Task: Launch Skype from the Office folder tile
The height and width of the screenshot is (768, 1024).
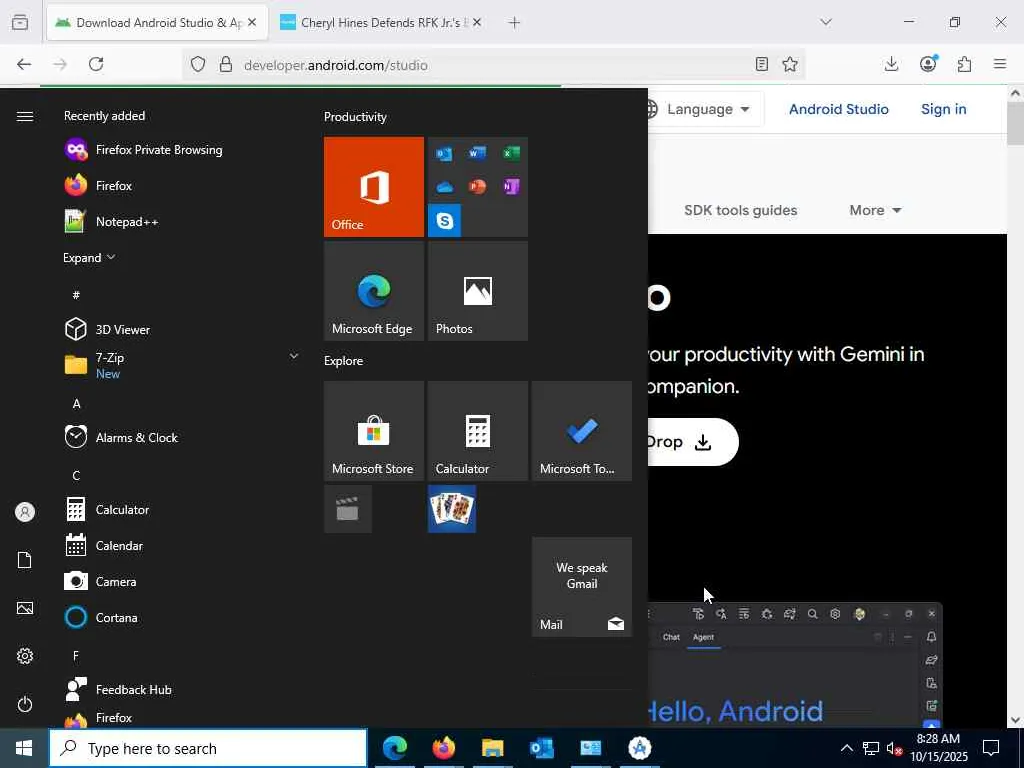Action: 445,220
